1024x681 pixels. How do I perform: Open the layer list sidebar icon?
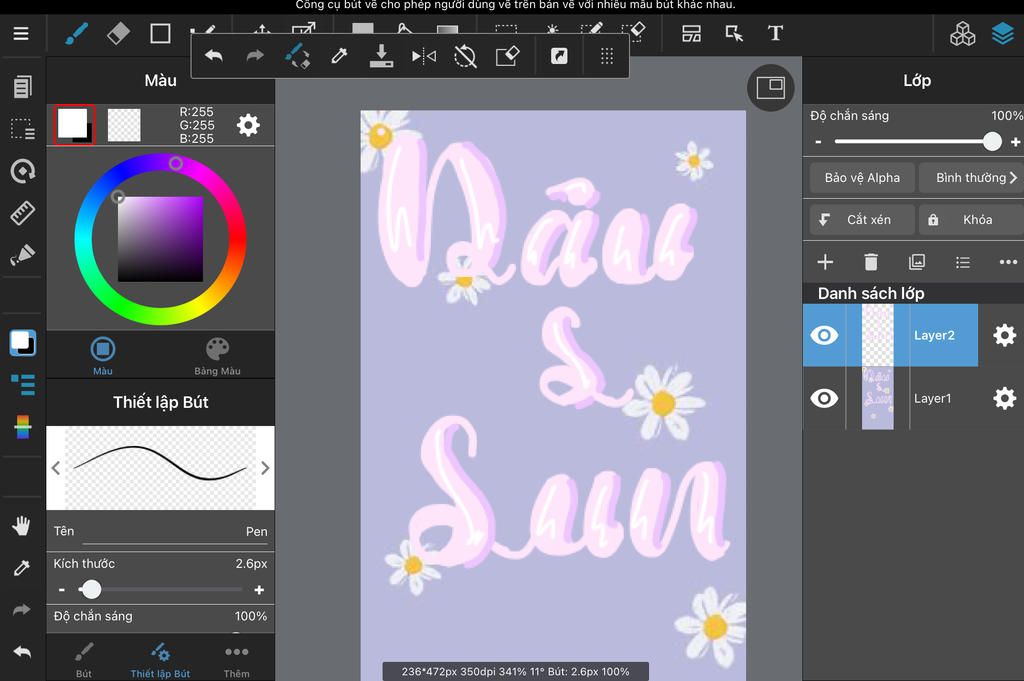[23, 385]
